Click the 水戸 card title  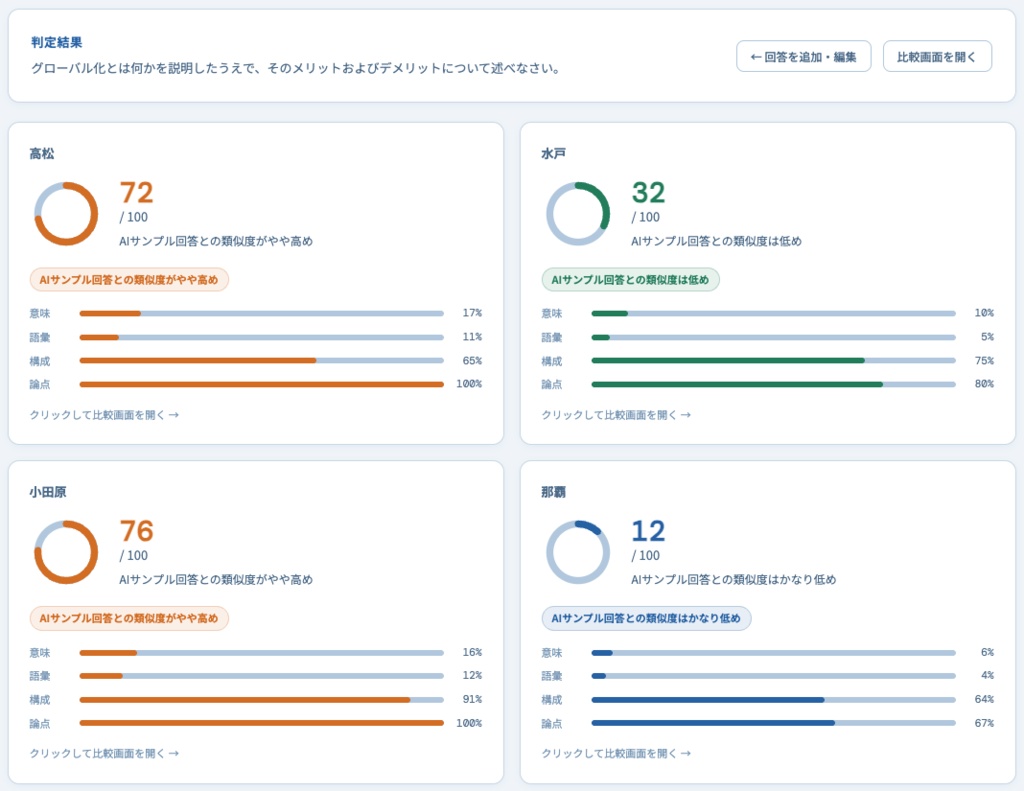[x=554, y=153]
